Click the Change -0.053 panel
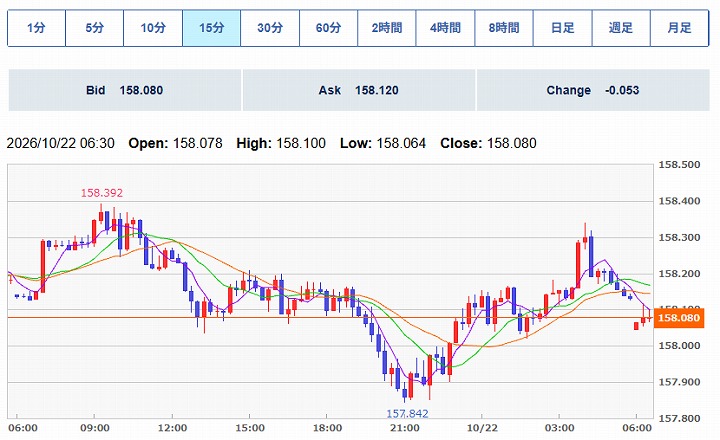 [593, 90]
